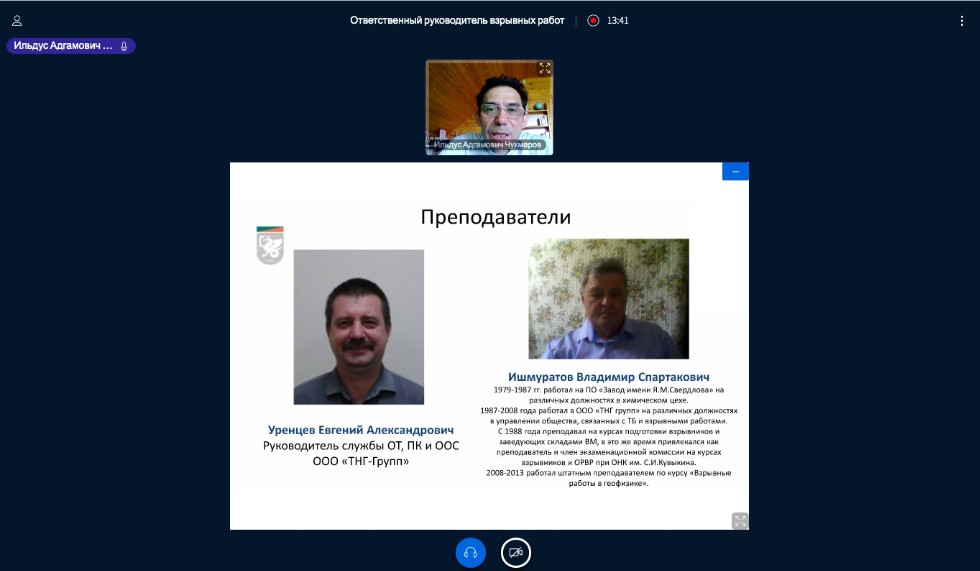This screenshot has height=571, width=980.
Task: Toggle the users list panel icon
Action: [x=17, y=20]
